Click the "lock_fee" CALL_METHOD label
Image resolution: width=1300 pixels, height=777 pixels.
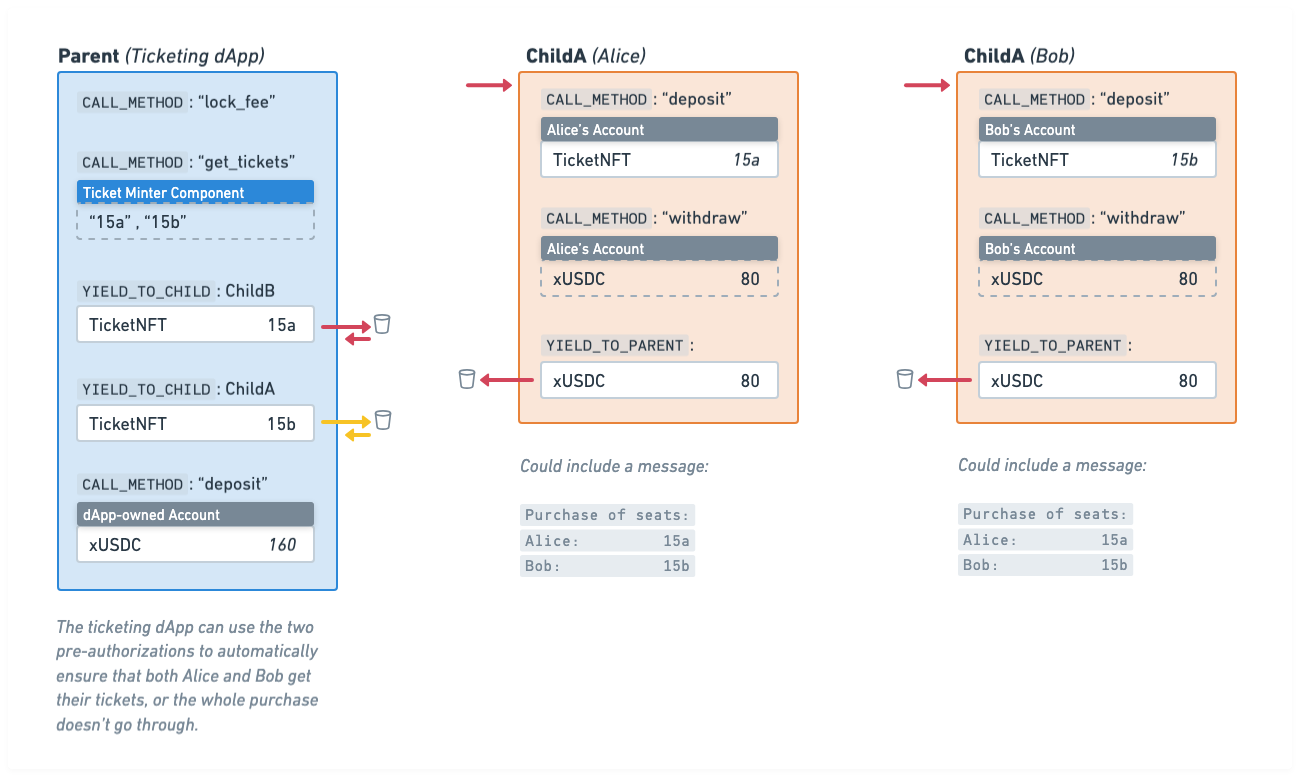[x=179, y=103]
